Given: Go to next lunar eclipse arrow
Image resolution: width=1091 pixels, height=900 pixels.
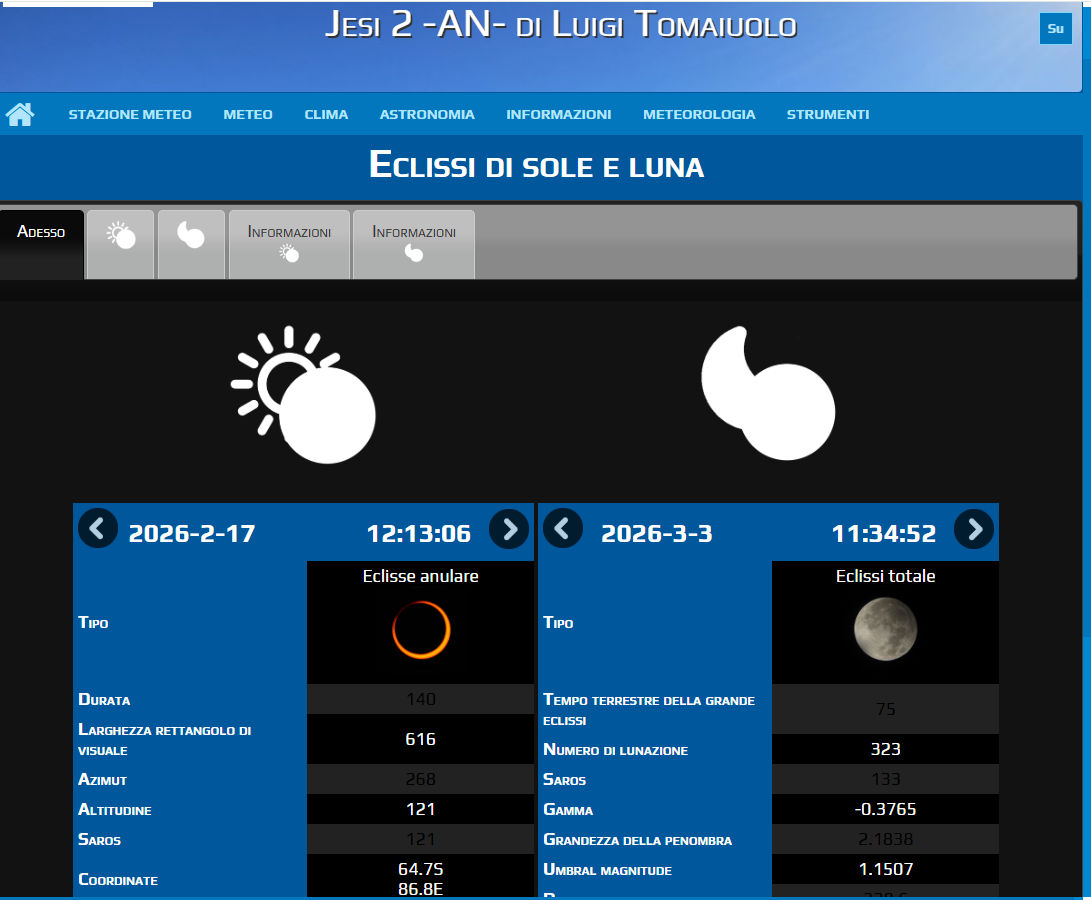Looking at the screenshot, I should (974, 528).
